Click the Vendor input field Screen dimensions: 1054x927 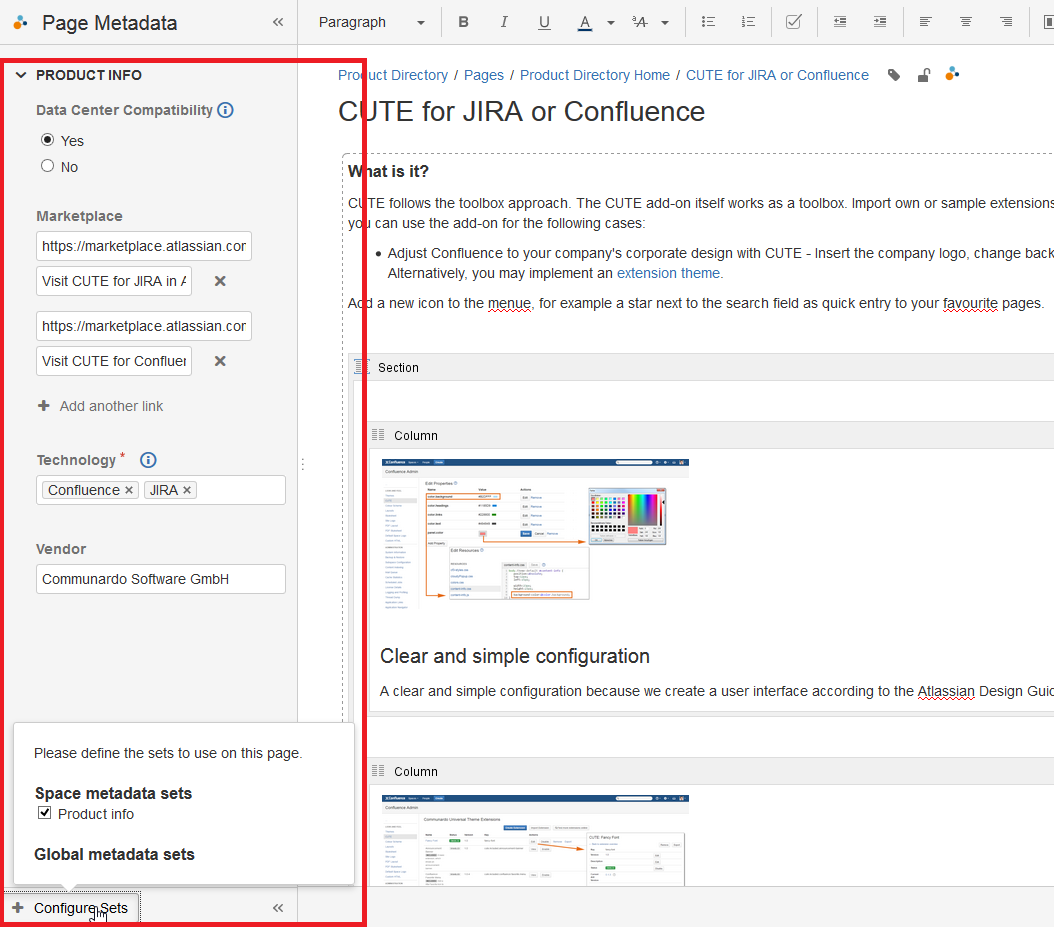pyautogui.click(x=161, y=579)
